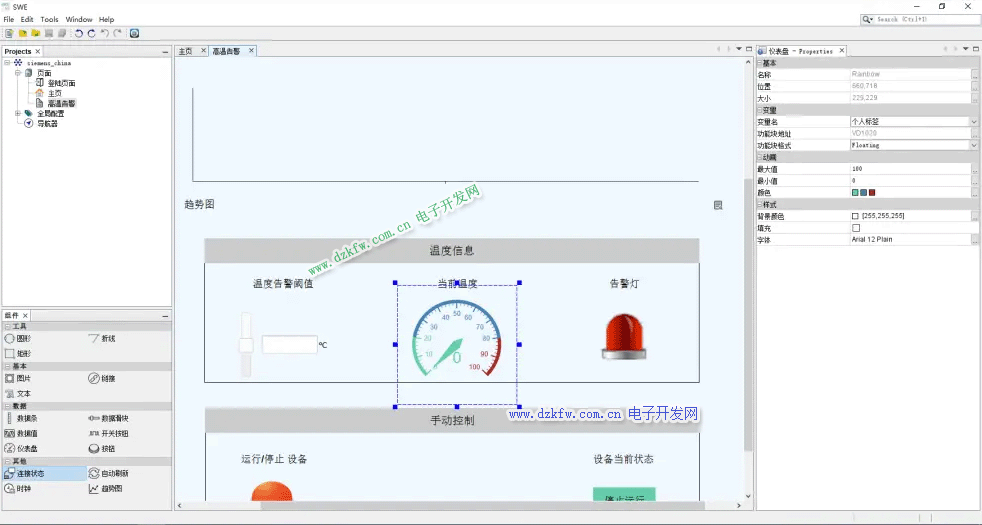982x525 pixels.
Task: Collapse the 工具 section in component palette
Action: coord(7,327)
